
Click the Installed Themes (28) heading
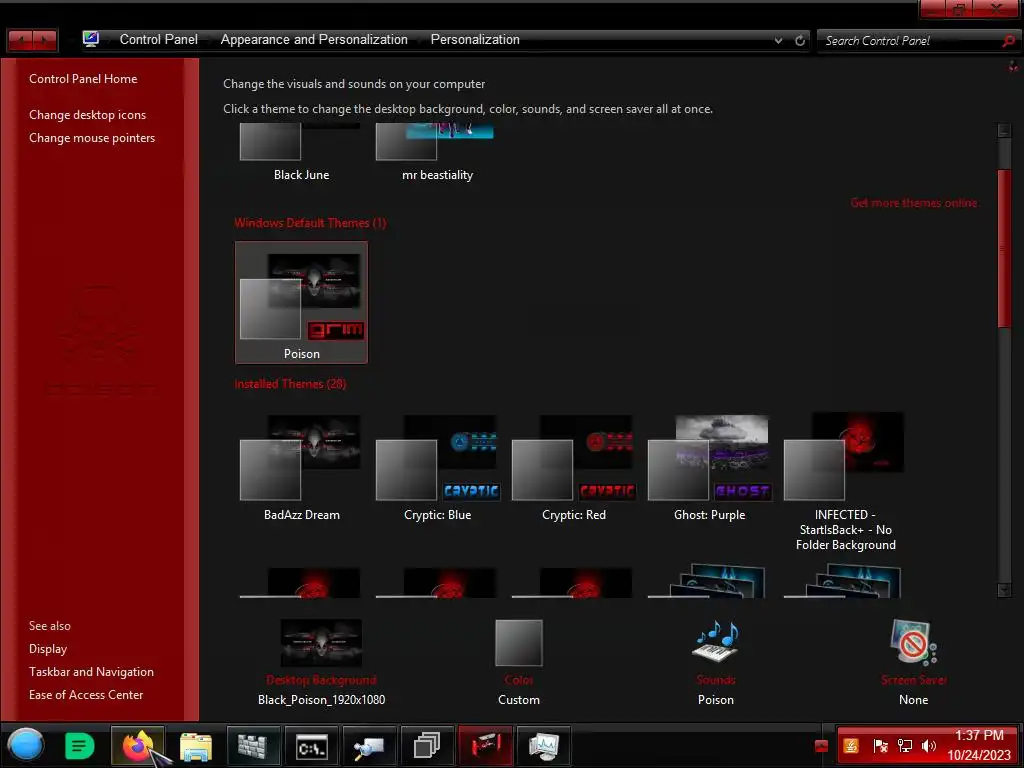coord(290,384)
